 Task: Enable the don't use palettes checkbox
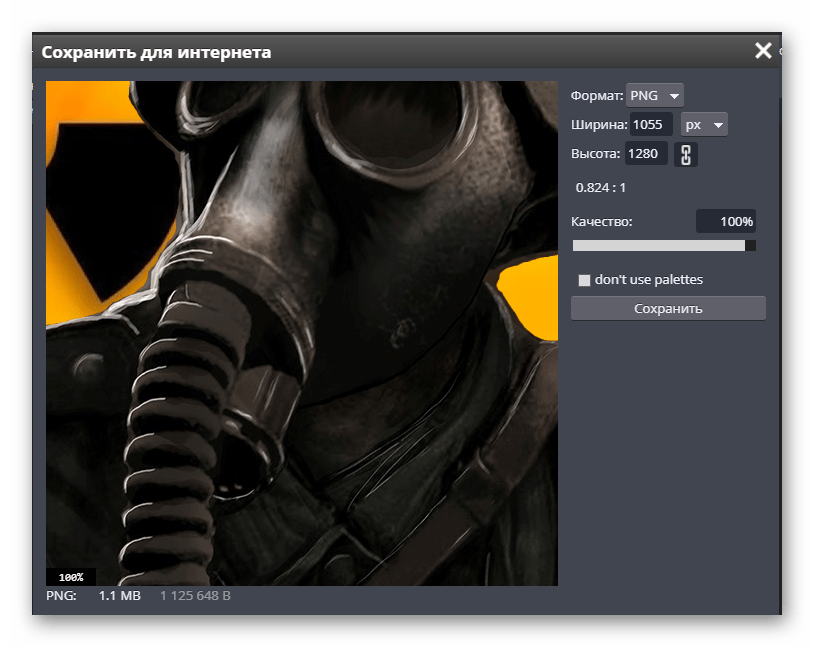[x=584, y=280]
